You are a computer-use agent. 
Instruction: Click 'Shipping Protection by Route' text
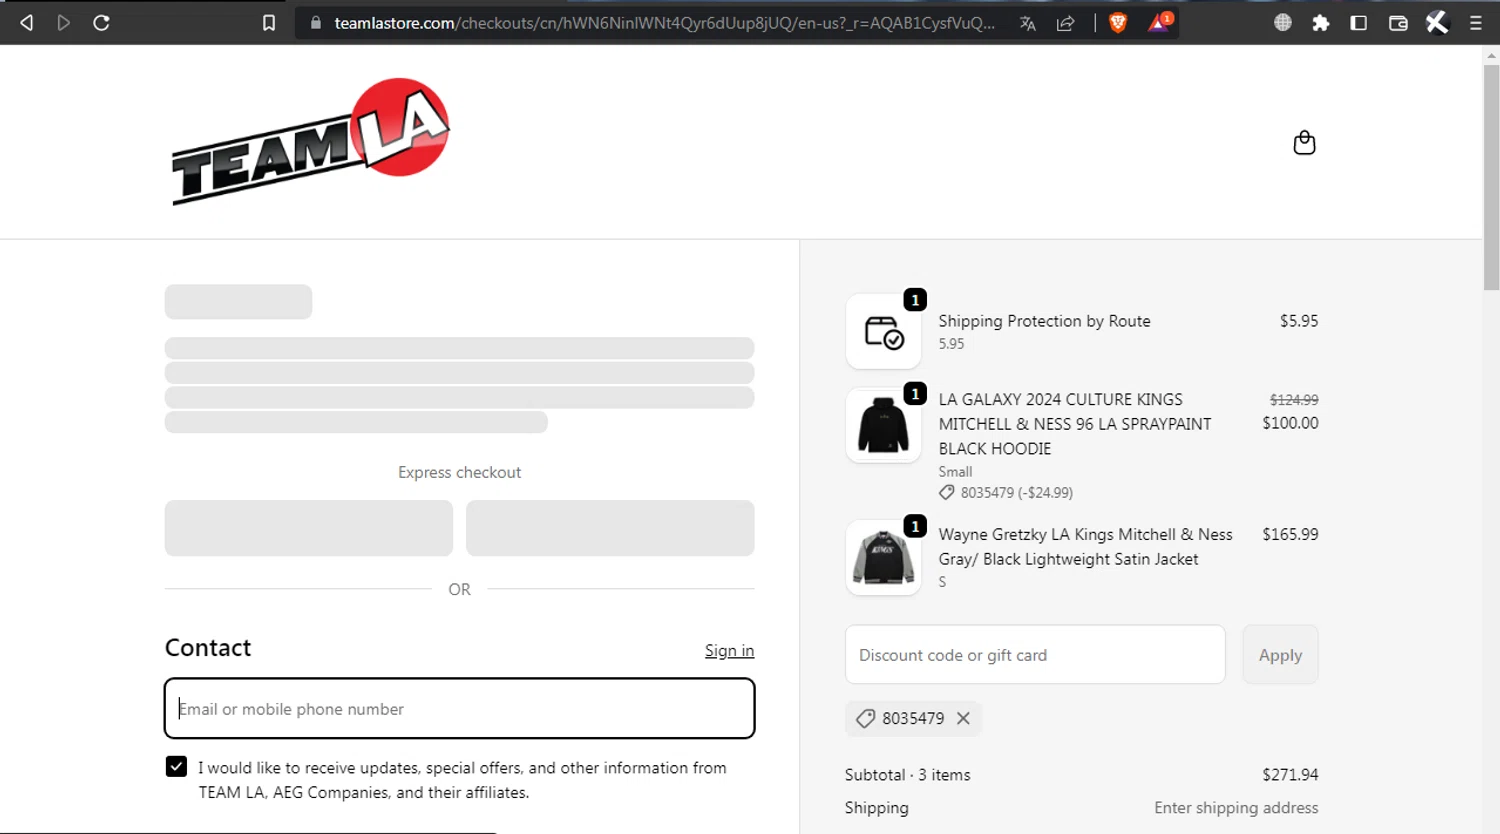pos(1044,321)
